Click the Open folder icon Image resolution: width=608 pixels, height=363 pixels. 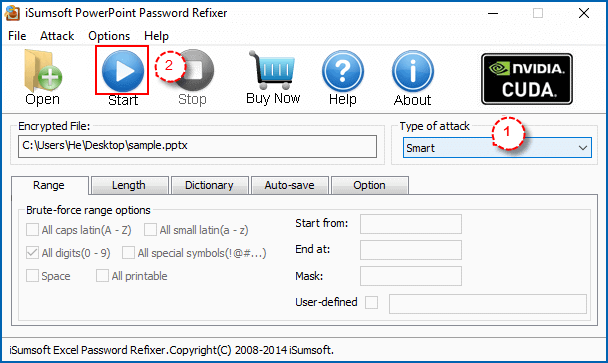click(x=43, y=71)
